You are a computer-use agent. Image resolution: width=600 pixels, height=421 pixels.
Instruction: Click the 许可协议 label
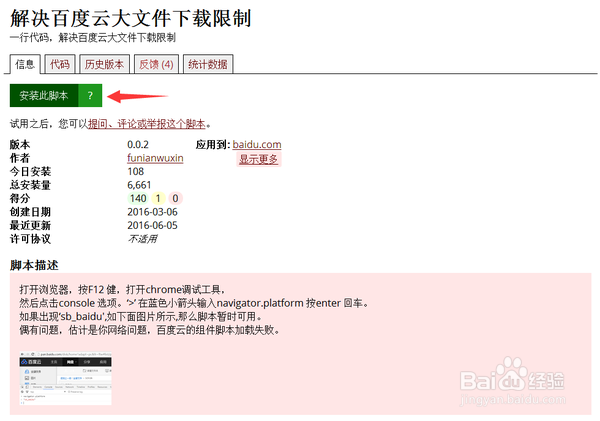[x=30, y=239]
